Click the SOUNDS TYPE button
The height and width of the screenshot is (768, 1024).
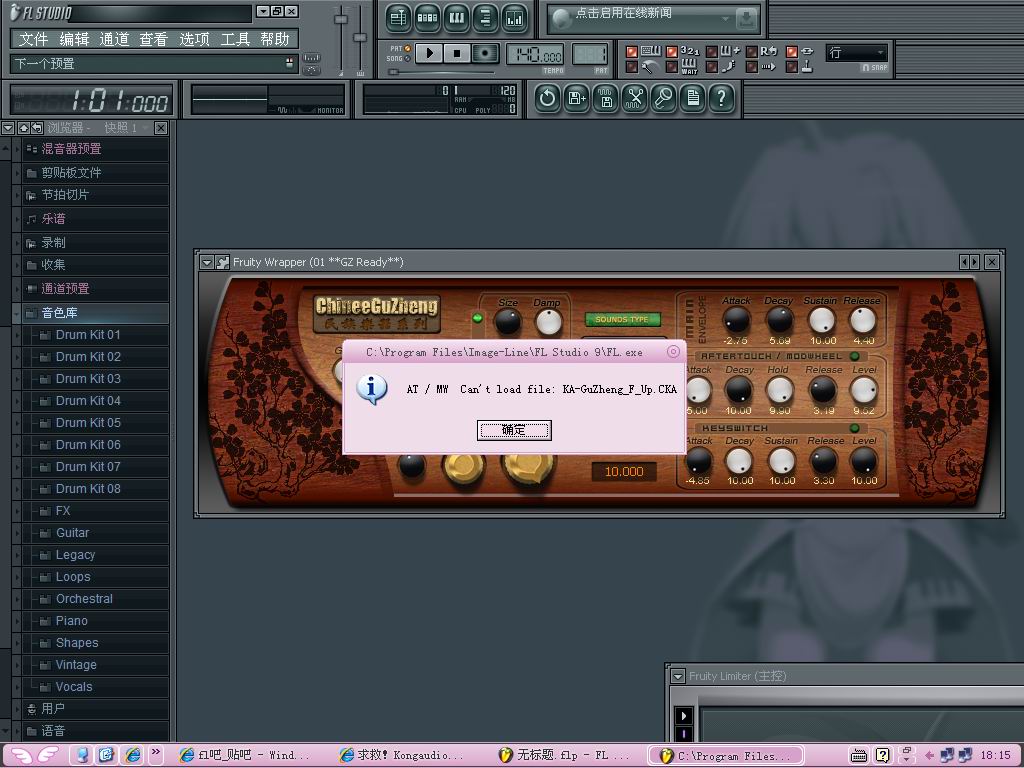tap(622, 319)
